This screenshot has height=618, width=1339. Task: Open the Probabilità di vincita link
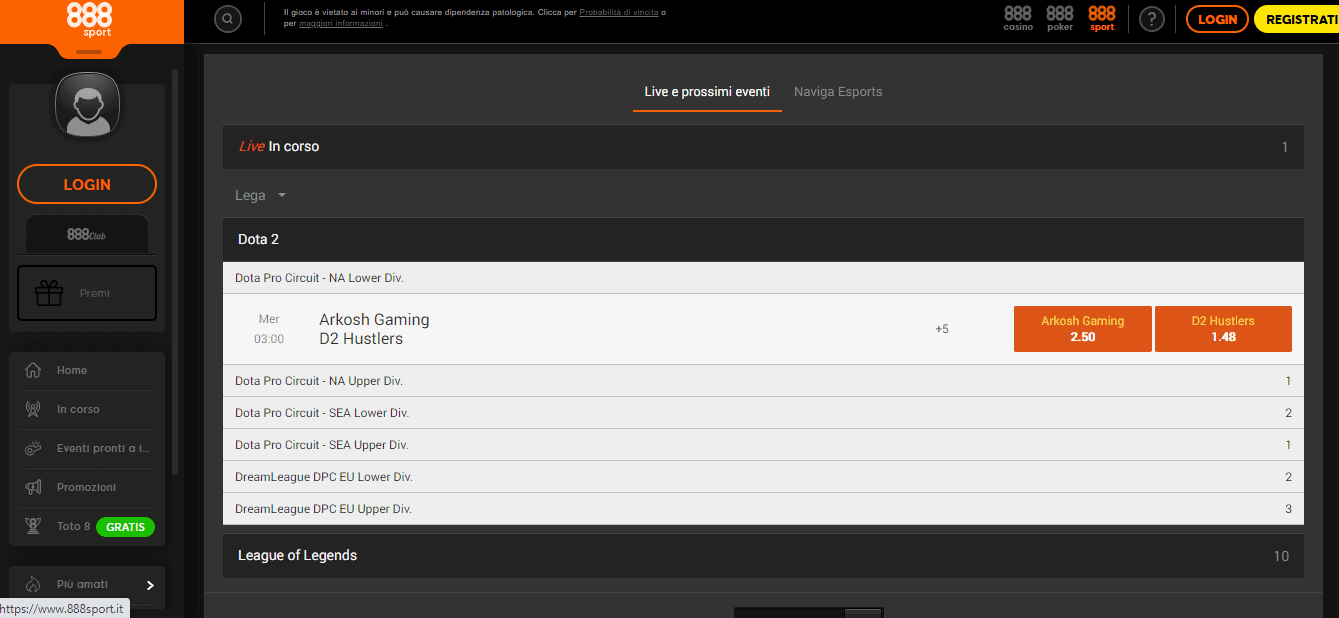[619, 13]
